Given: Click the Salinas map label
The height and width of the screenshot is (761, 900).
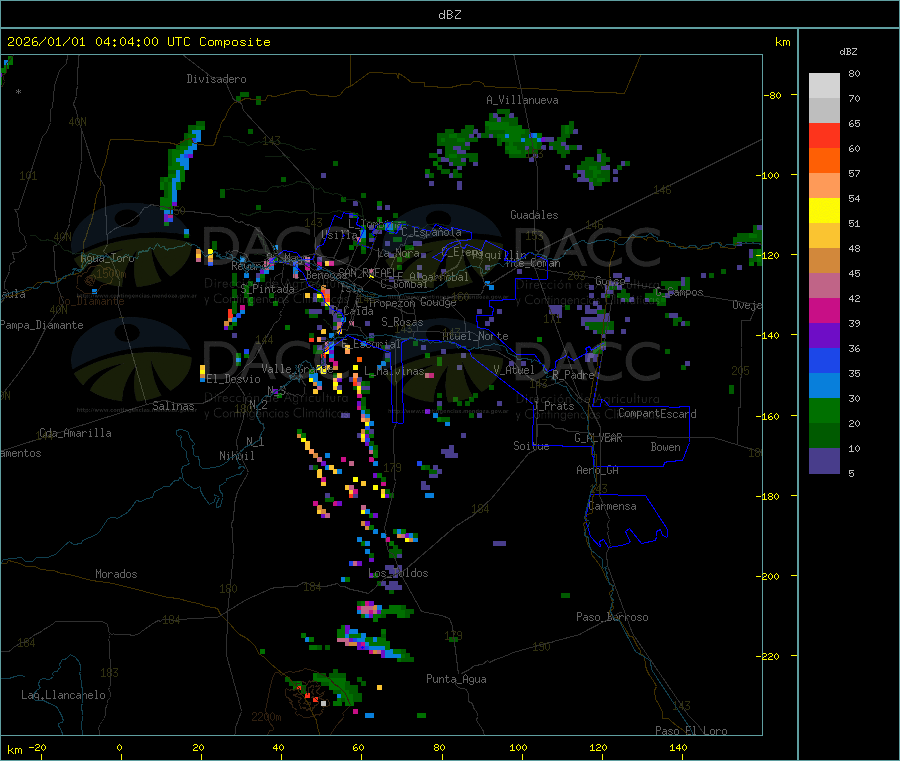Looking at the screenshot, I should 173,406.
